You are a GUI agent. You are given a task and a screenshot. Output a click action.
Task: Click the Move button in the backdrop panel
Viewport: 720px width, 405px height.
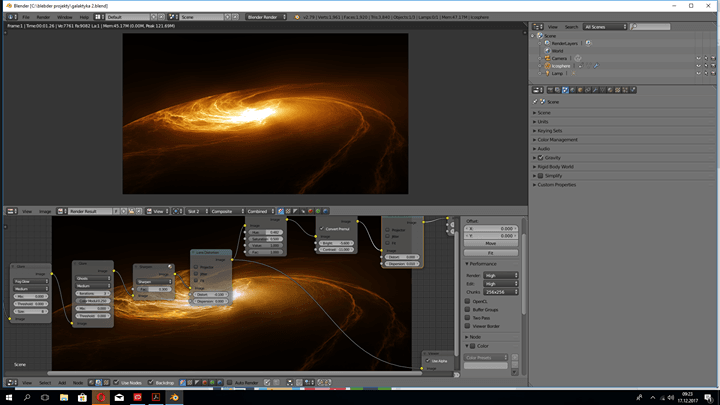click(x=491, y=243)
